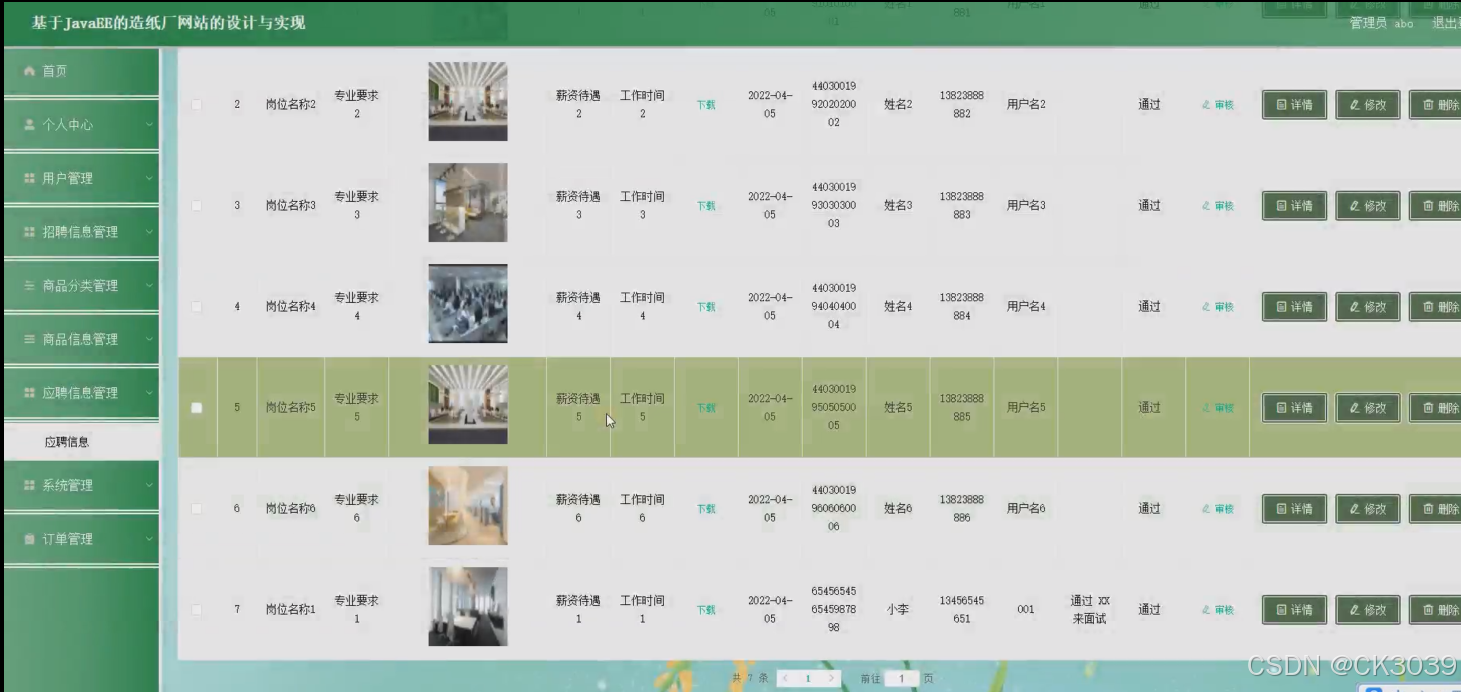Click 修改 edit button for 小李's row
Screen dimensions: 1461x692
[x=1368, y=610]
